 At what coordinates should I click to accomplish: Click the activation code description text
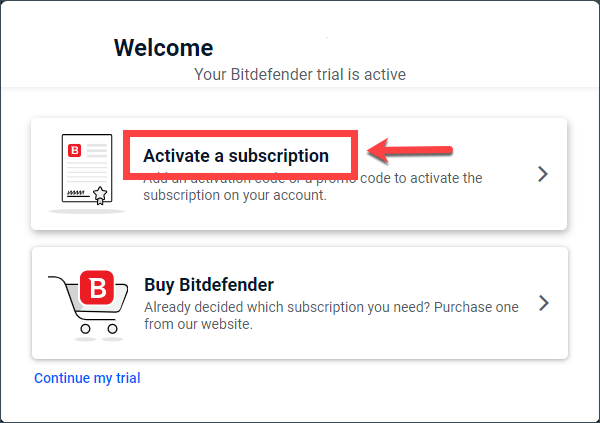click(x=313, y=186)
